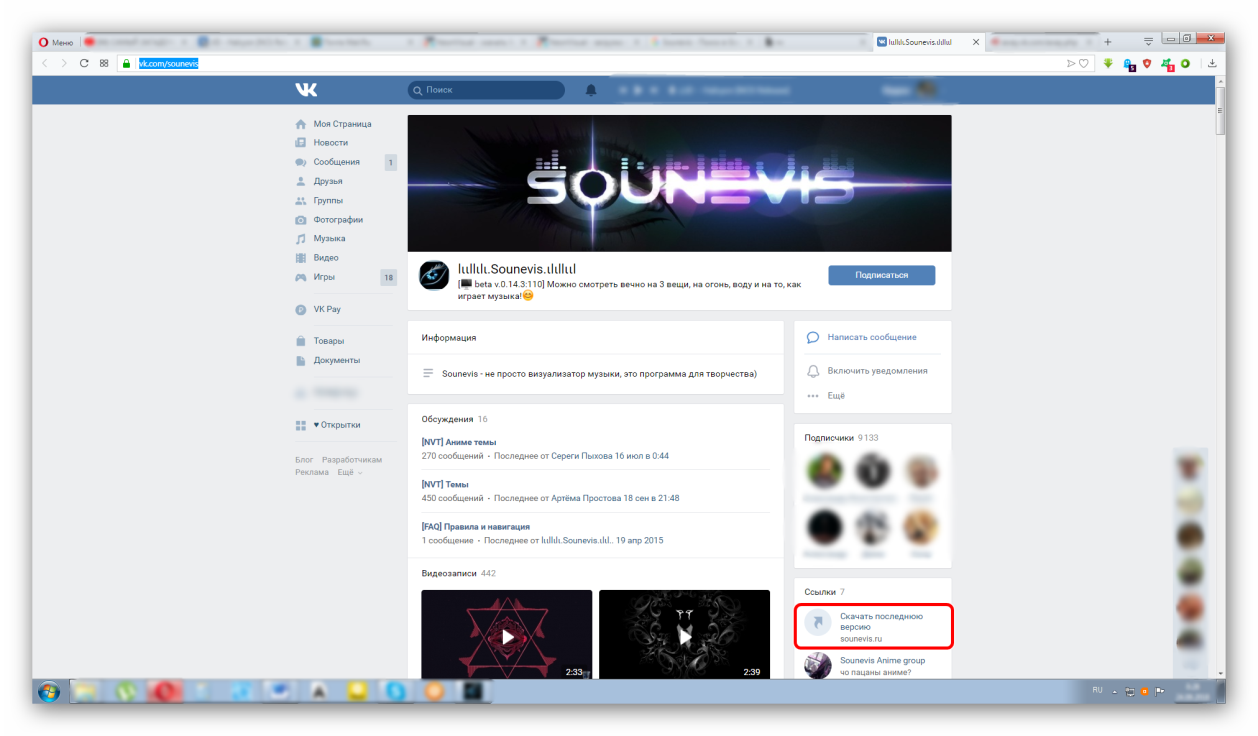The width and height of the screenshot is (1258, 736).
Task: Open Сообщения in left menu
Action: coord(337,162)
